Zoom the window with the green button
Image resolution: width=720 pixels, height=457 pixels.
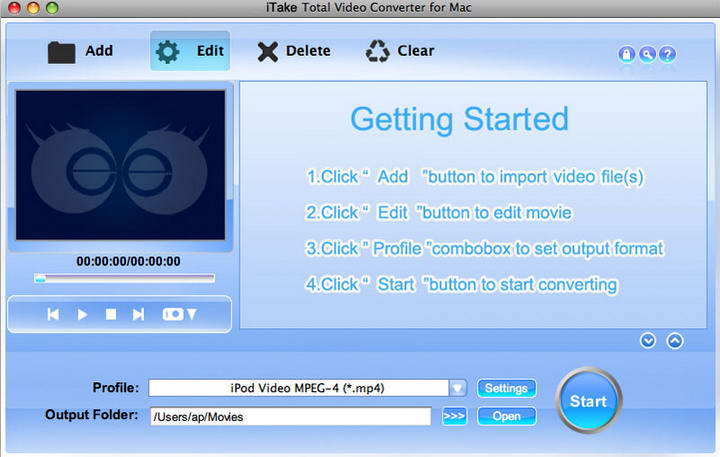[x=52, y=7]
